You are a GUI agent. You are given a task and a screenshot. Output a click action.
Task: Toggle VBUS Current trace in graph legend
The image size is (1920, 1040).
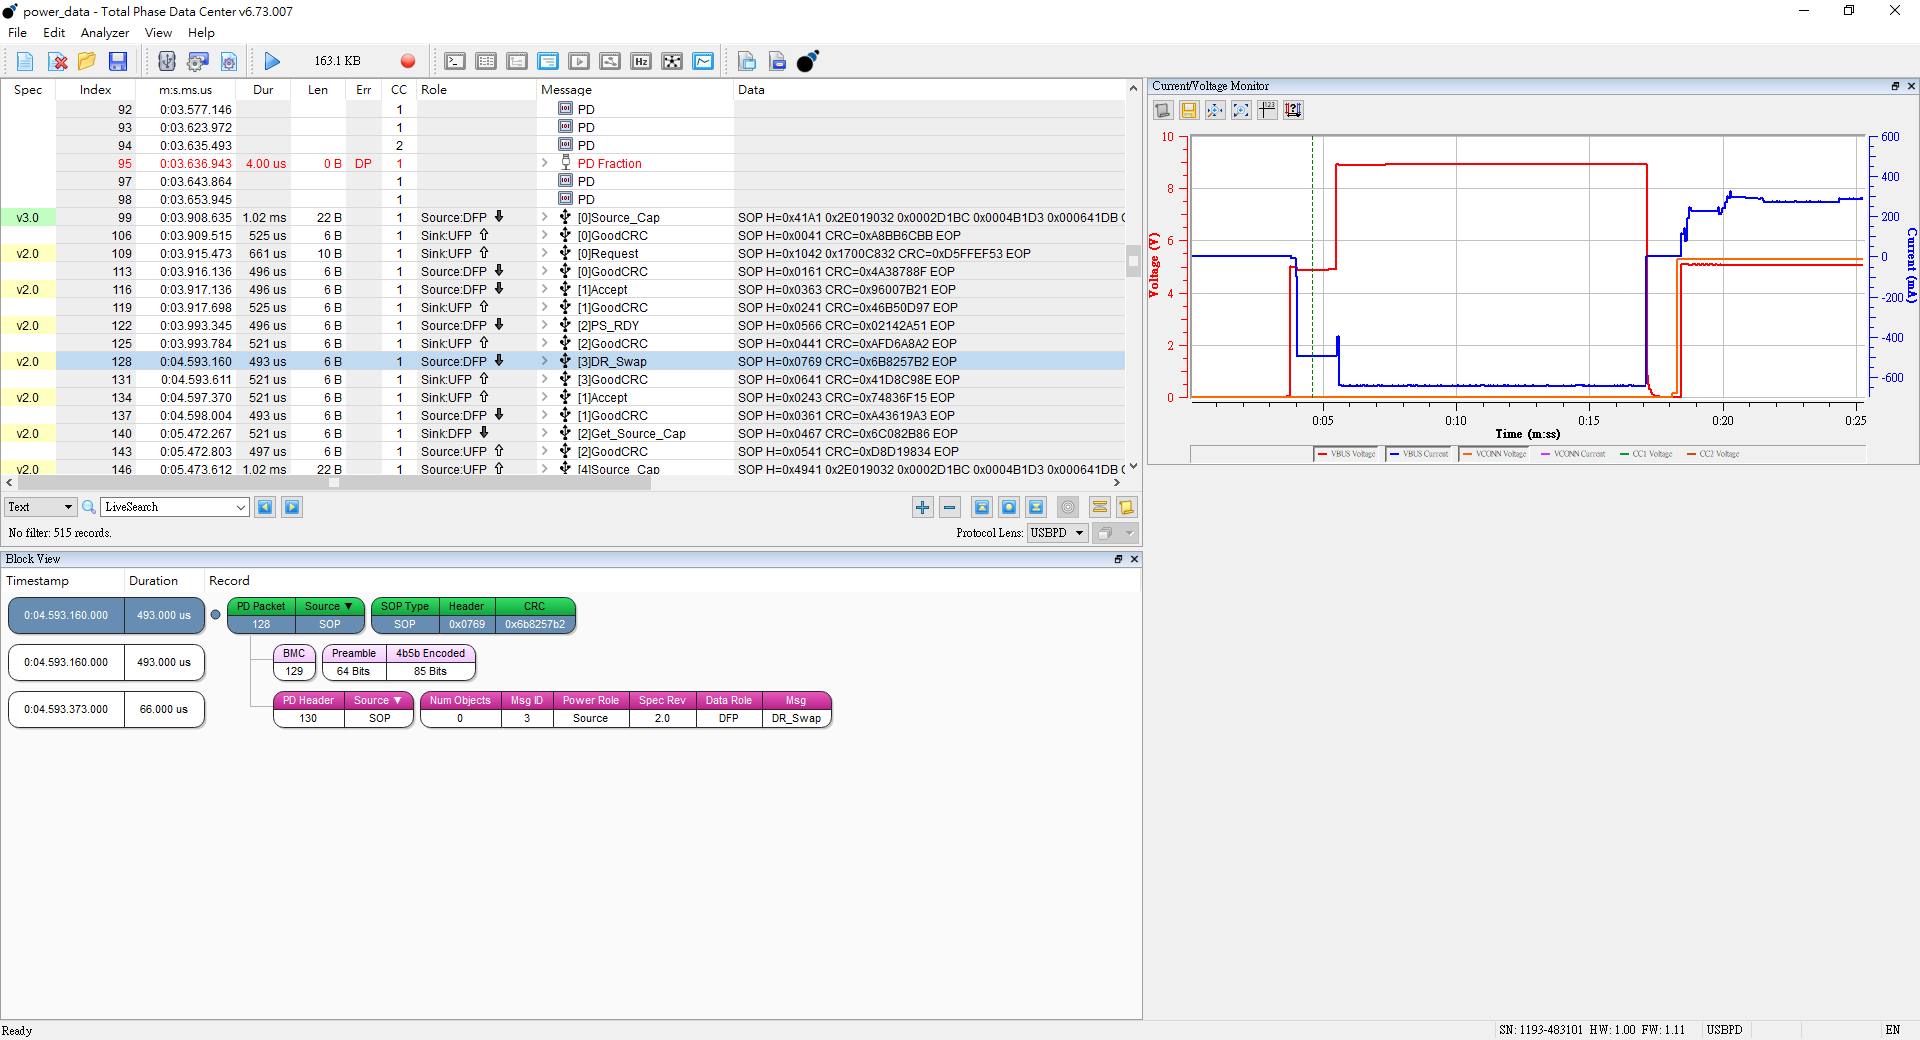coord(1419,454)
